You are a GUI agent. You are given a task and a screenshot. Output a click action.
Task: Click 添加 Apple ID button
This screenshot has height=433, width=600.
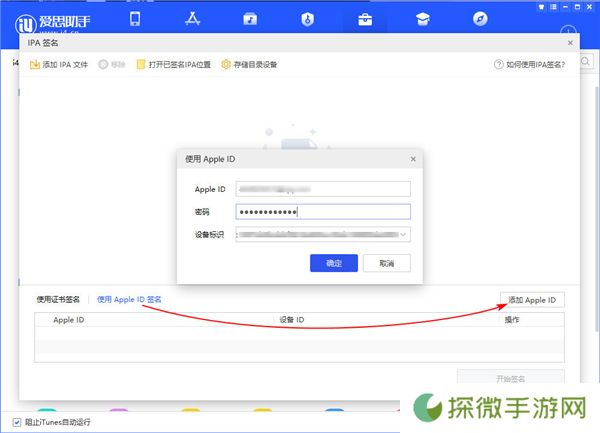coord(532,300)
